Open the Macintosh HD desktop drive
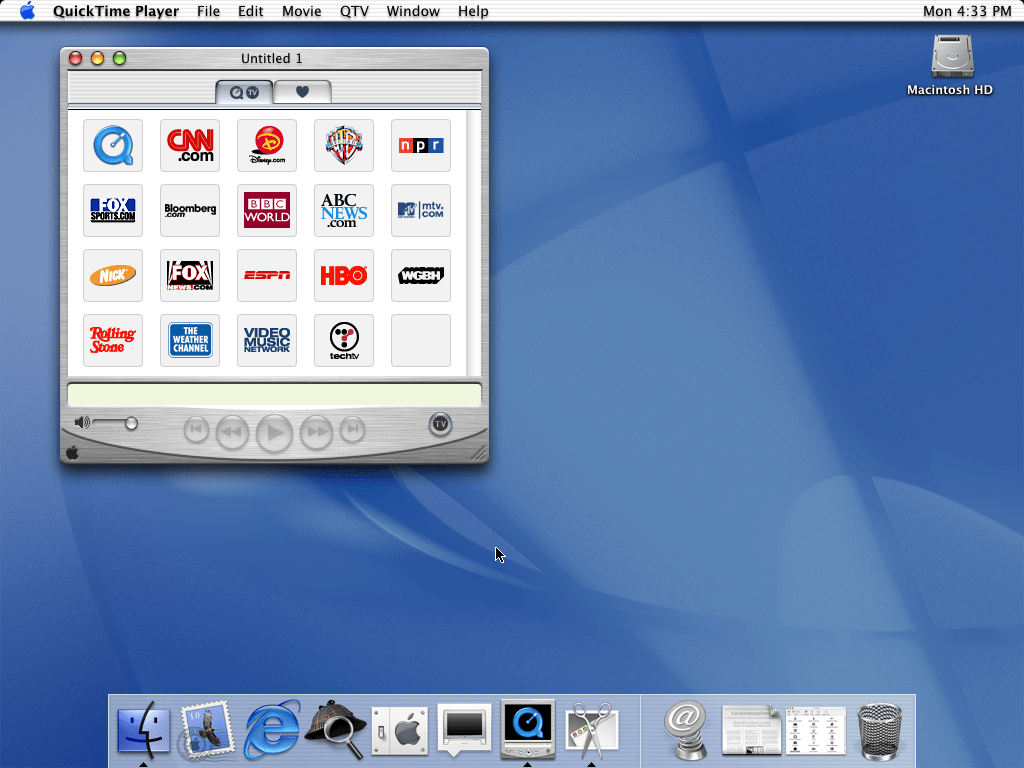The image size is (1024, 768). (x=950, y=58)
